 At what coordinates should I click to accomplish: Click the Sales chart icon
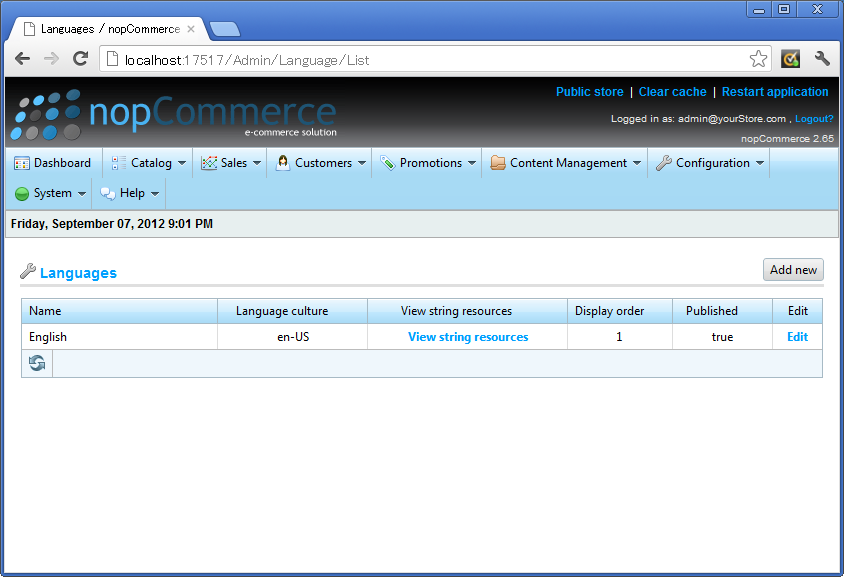[209, 163]
